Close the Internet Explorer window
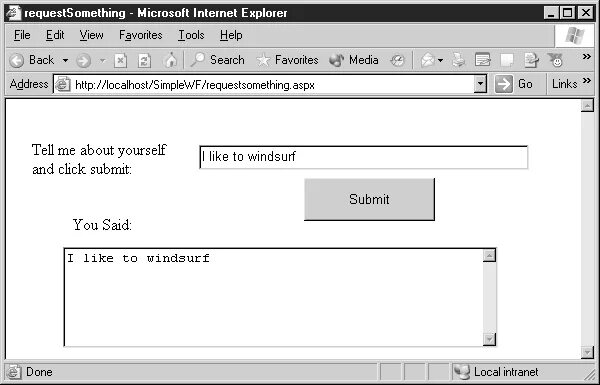The height and width of the screenshot is (385, 600). click(x=586, y=13)
